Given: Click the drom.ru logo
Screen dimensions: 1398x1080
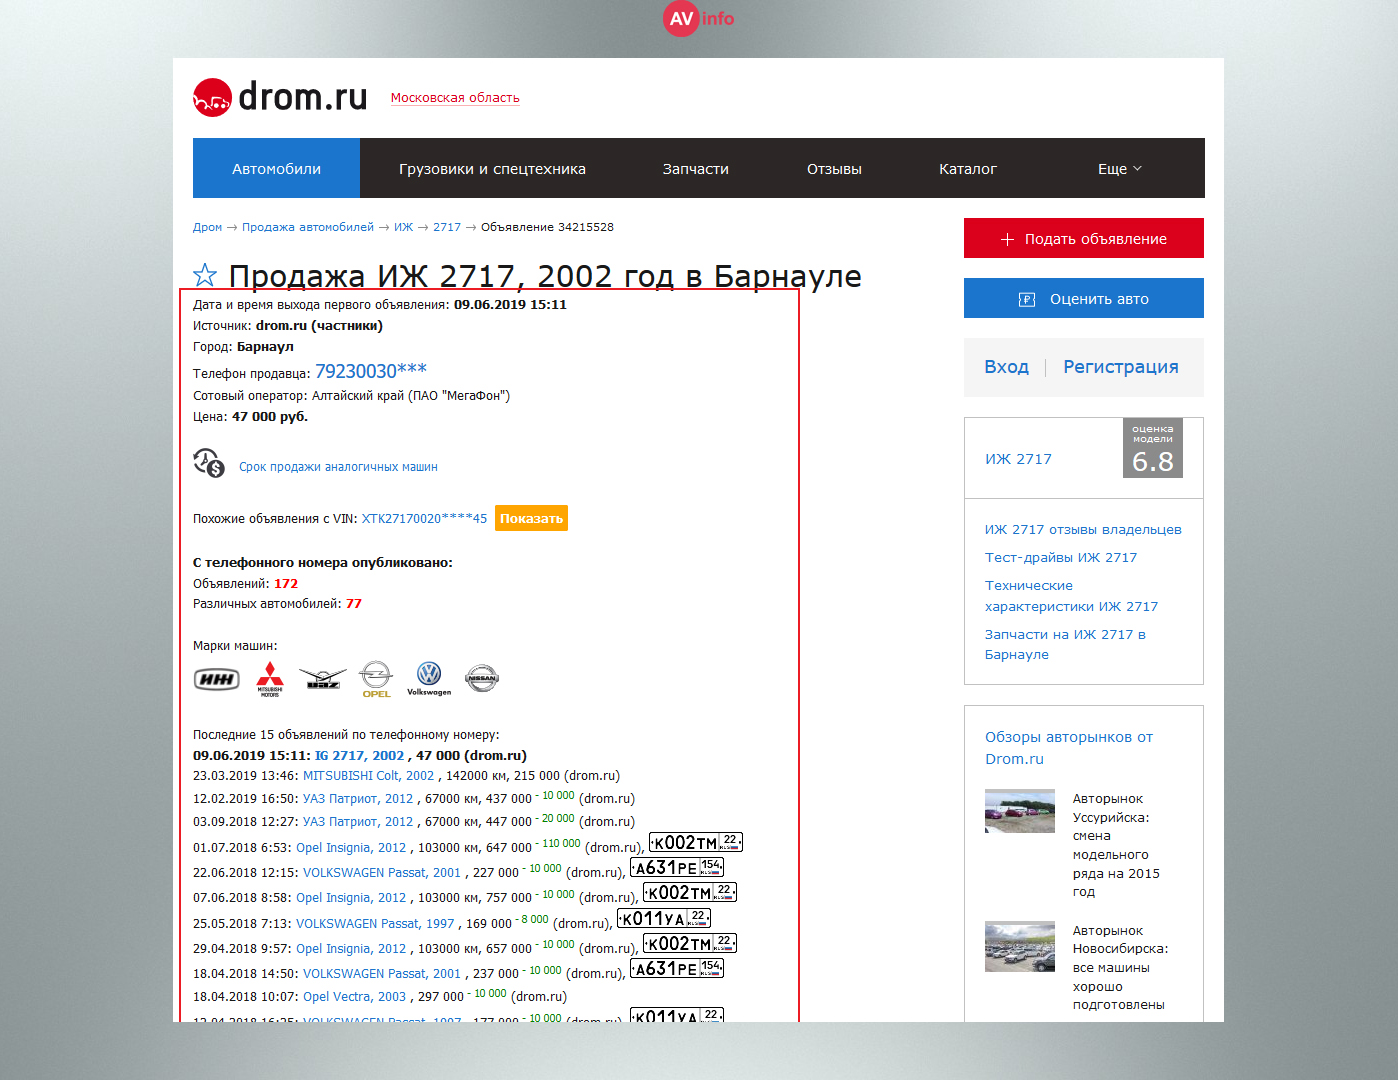Looking at the screenshot, I should [280, 97].
